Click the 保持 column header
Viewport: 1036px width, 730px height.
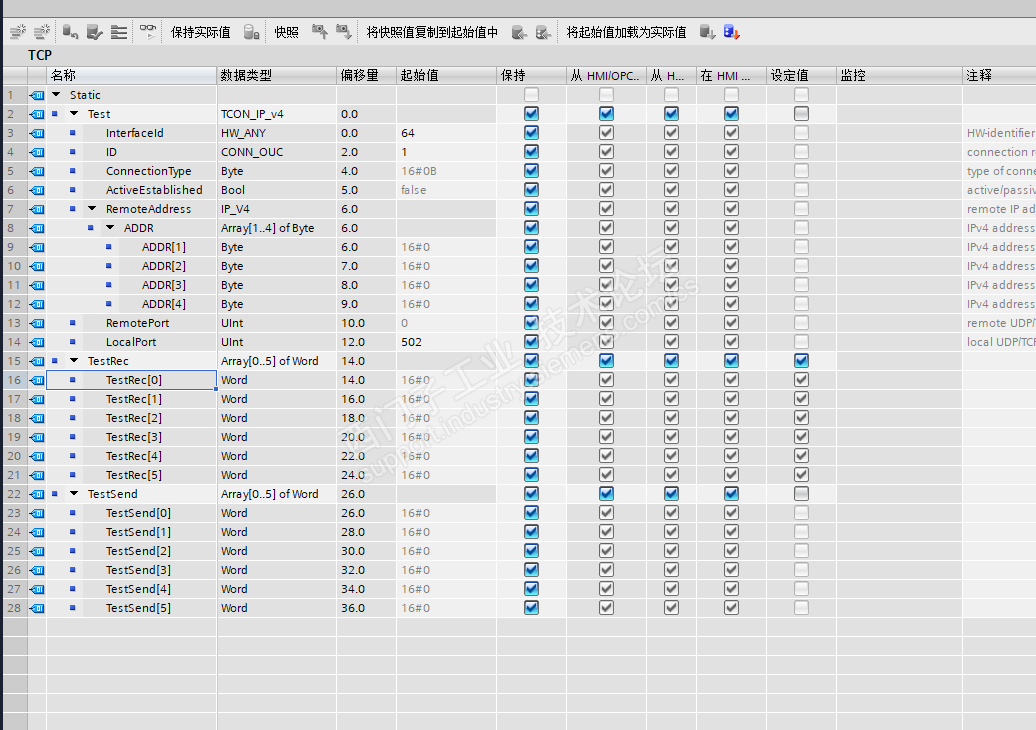531,75
